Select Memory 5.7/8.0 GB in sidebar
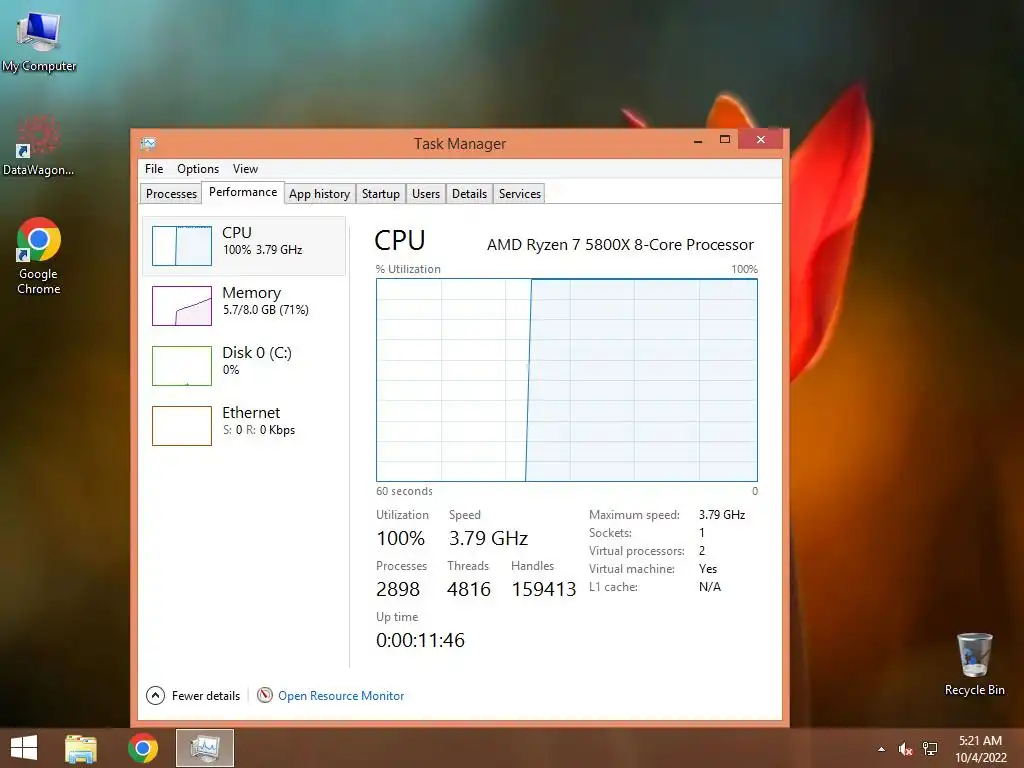 click(x=244, y=306)
